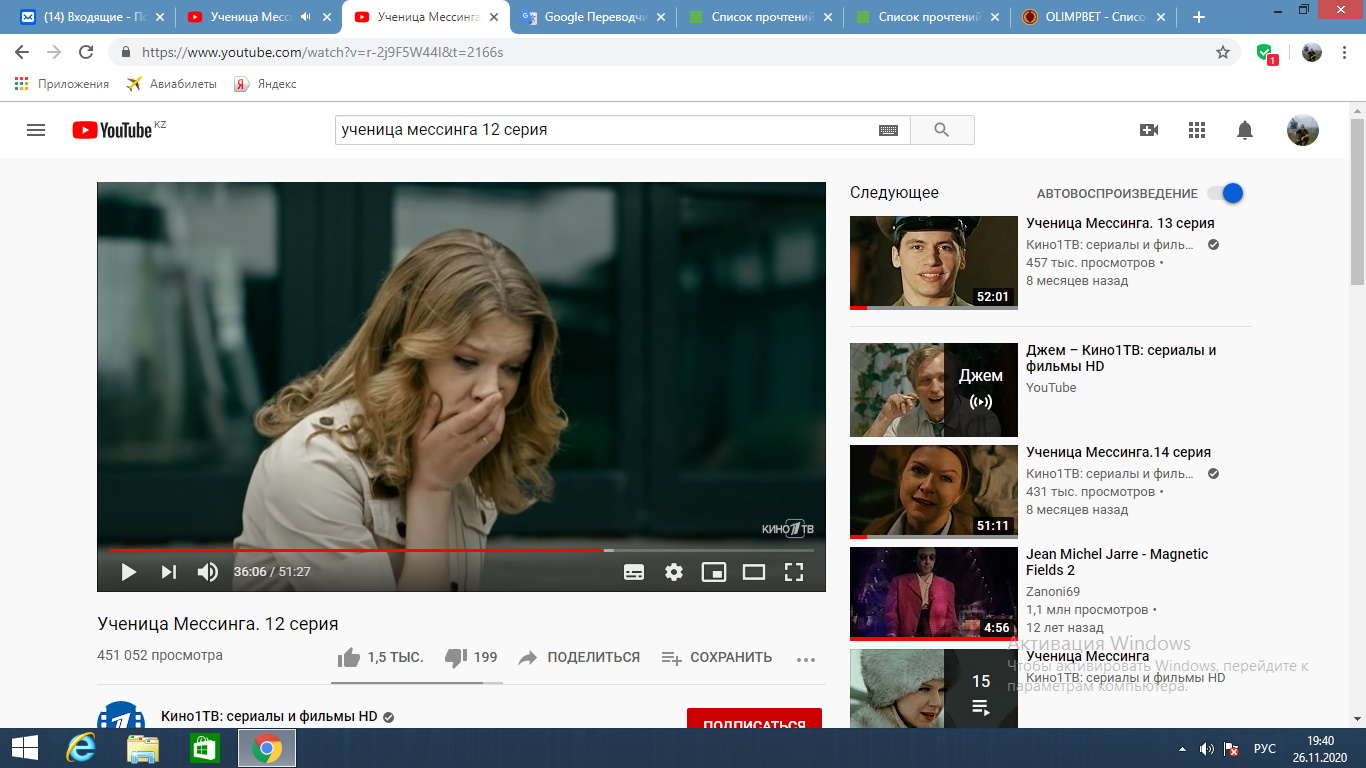Like the video with thumbs up
The width and height of the screenshot is (1366, 768).
click(349, 657)
